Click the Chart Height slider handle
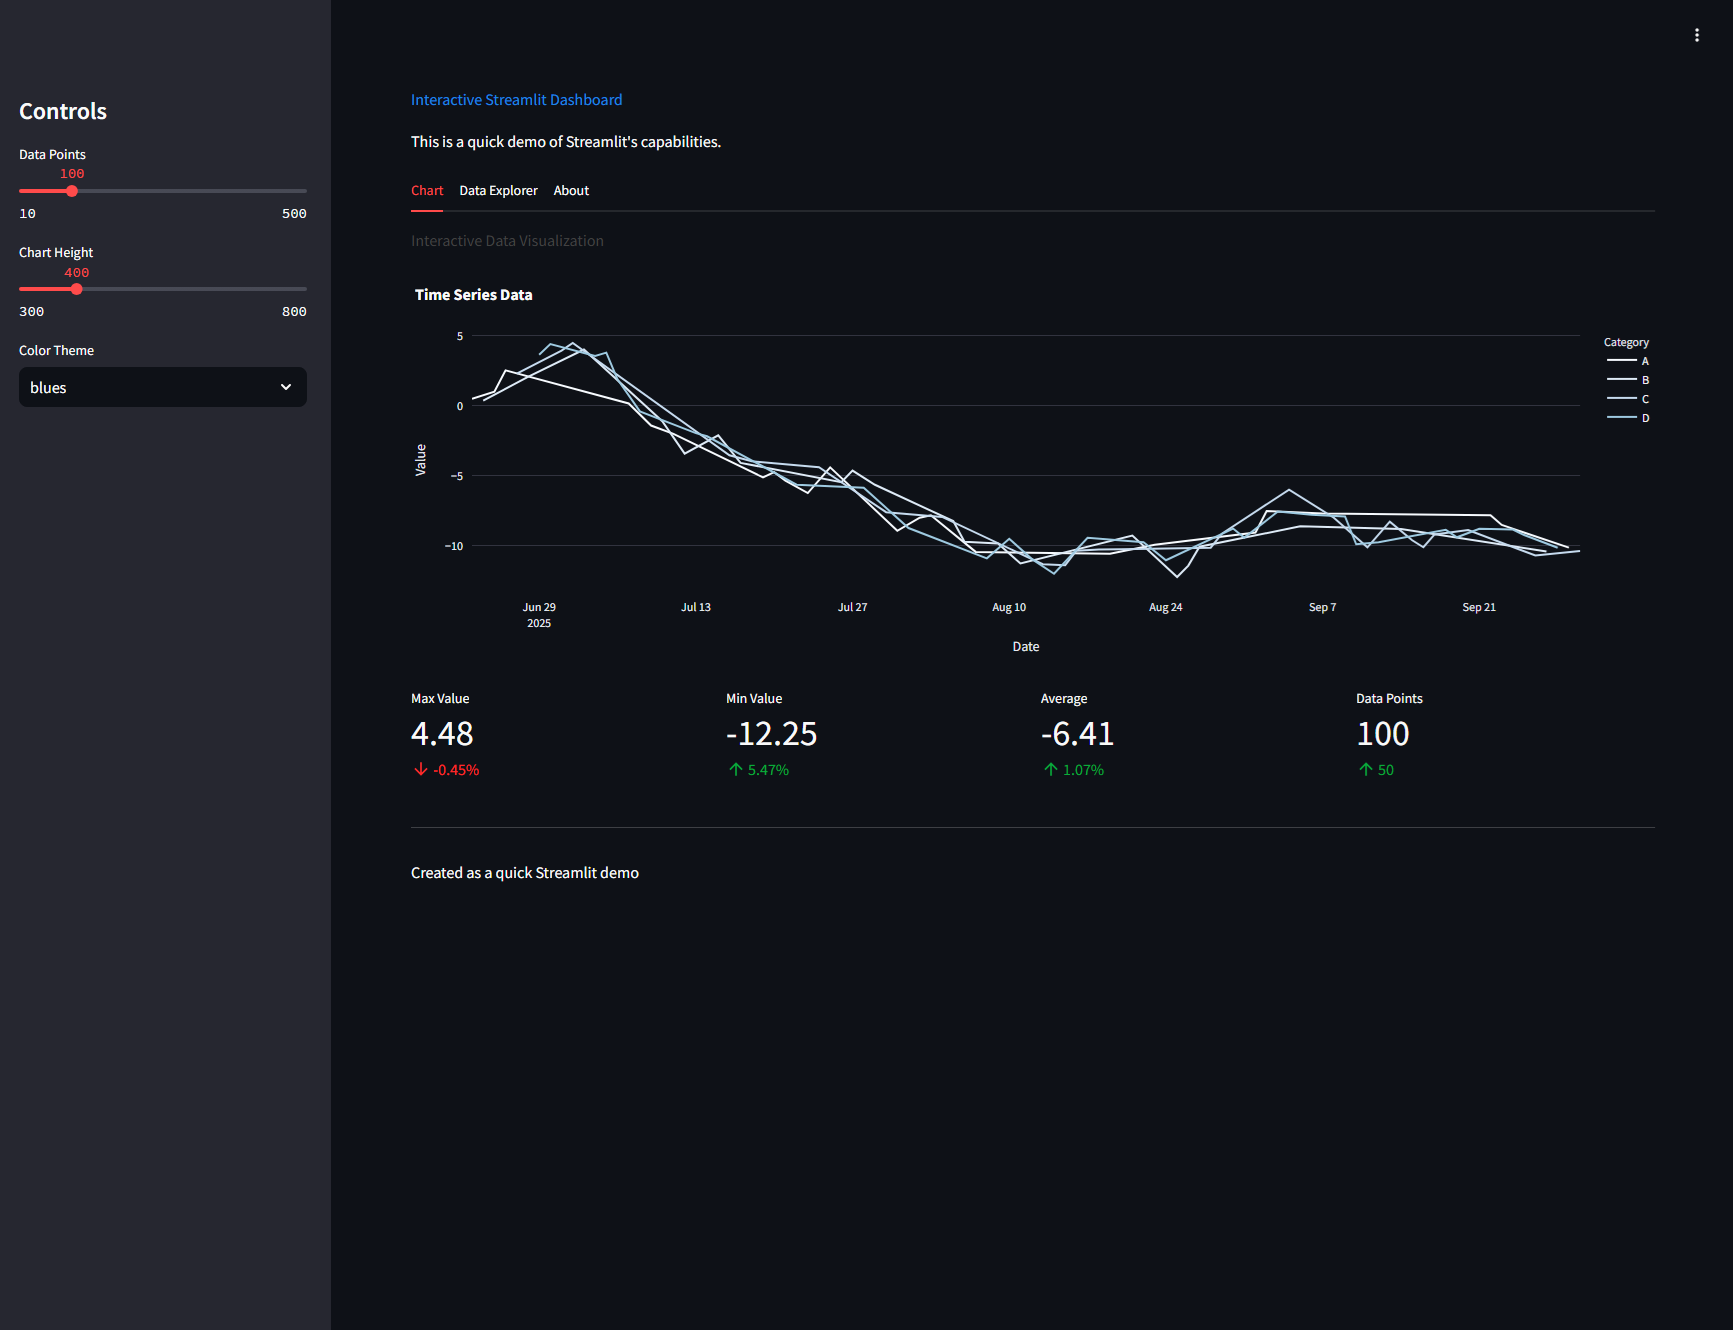The image size is (1733, 1330). pyautogui.click(x=77, y=289)
